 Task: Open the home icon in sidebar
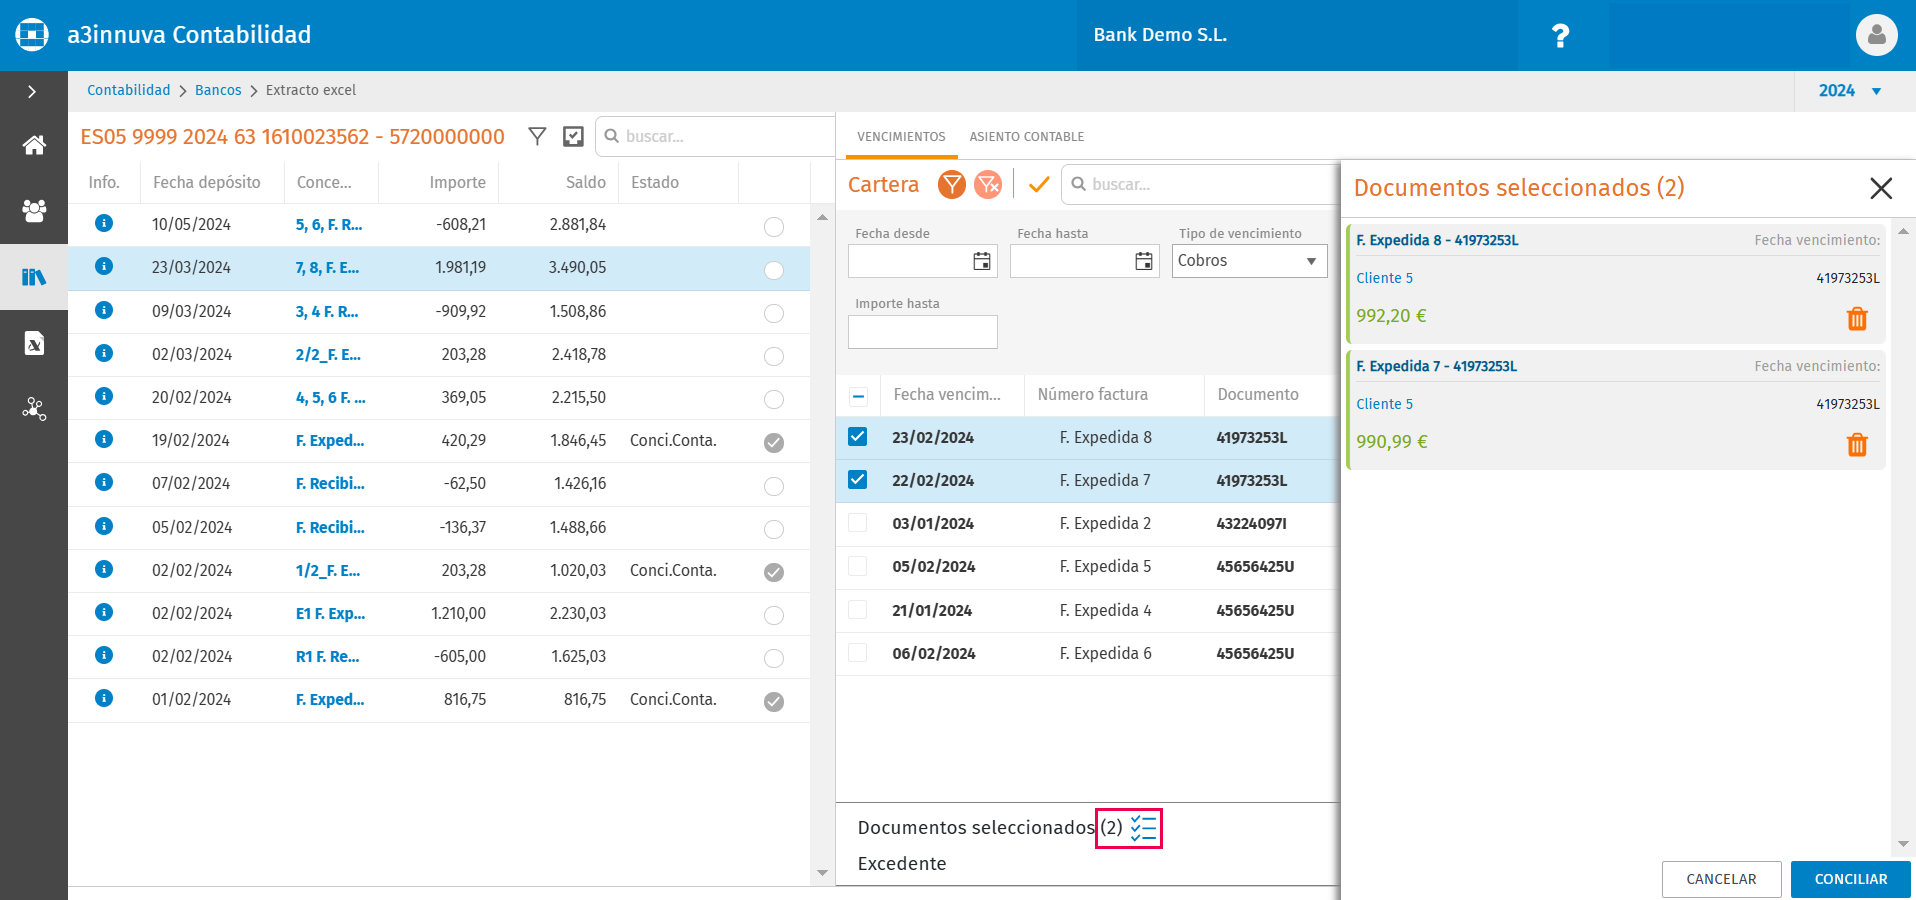(x=34, y=145)
